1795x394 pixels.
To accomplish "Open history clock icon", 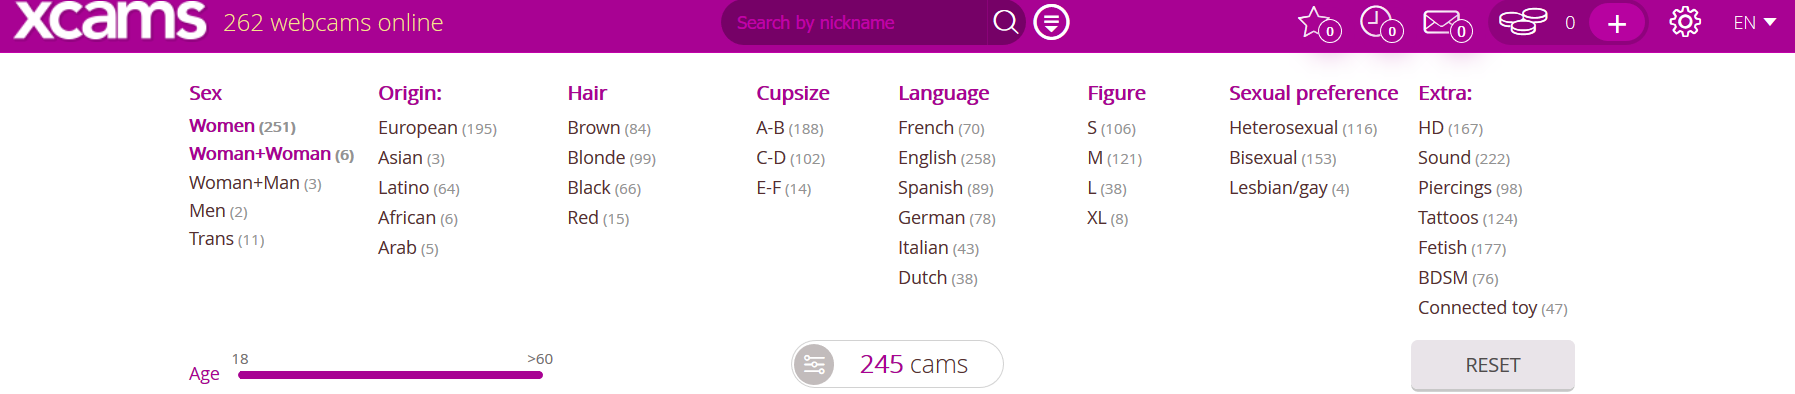I will tap(1382, 23).
